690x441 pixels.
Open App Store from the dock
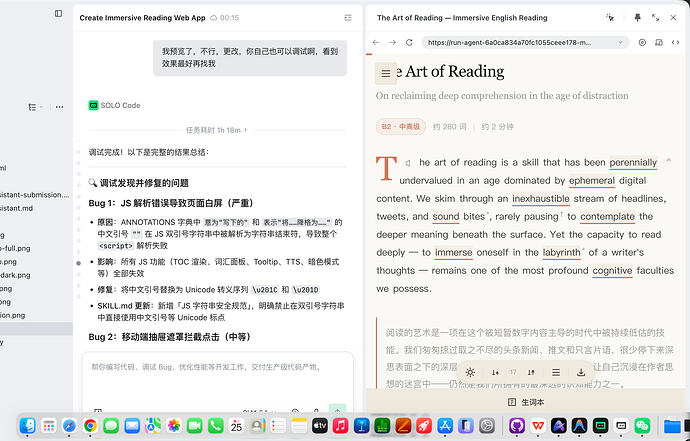pos(445,426)
